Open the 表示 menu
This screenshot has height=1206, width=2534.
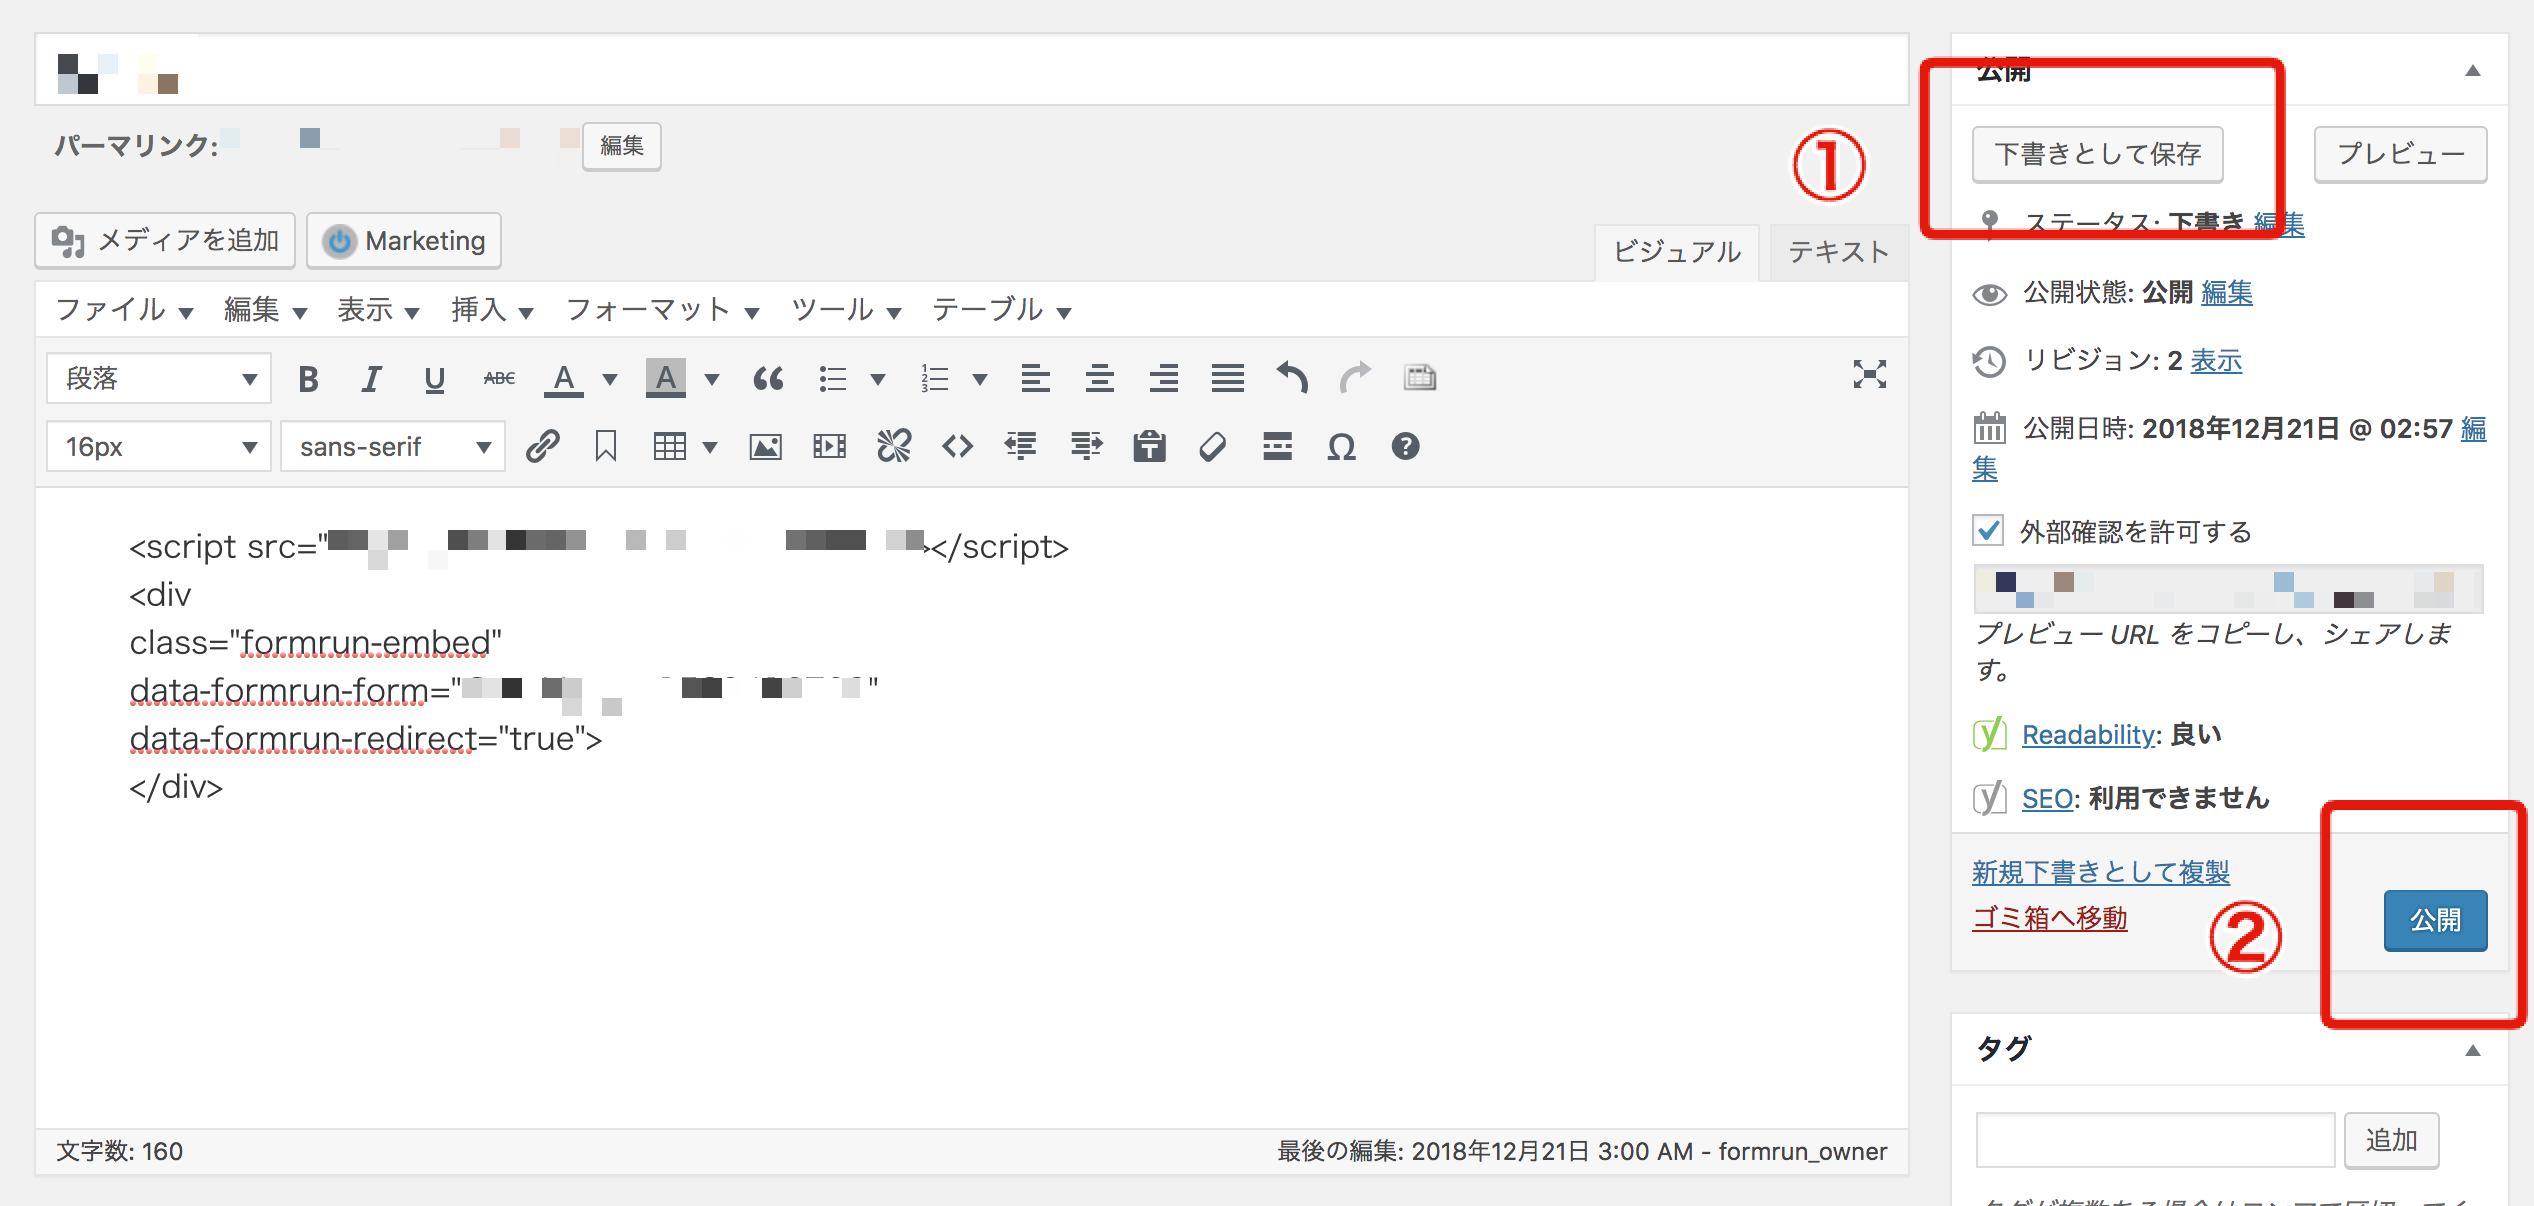pyautogui.click(x=378, y=310)
